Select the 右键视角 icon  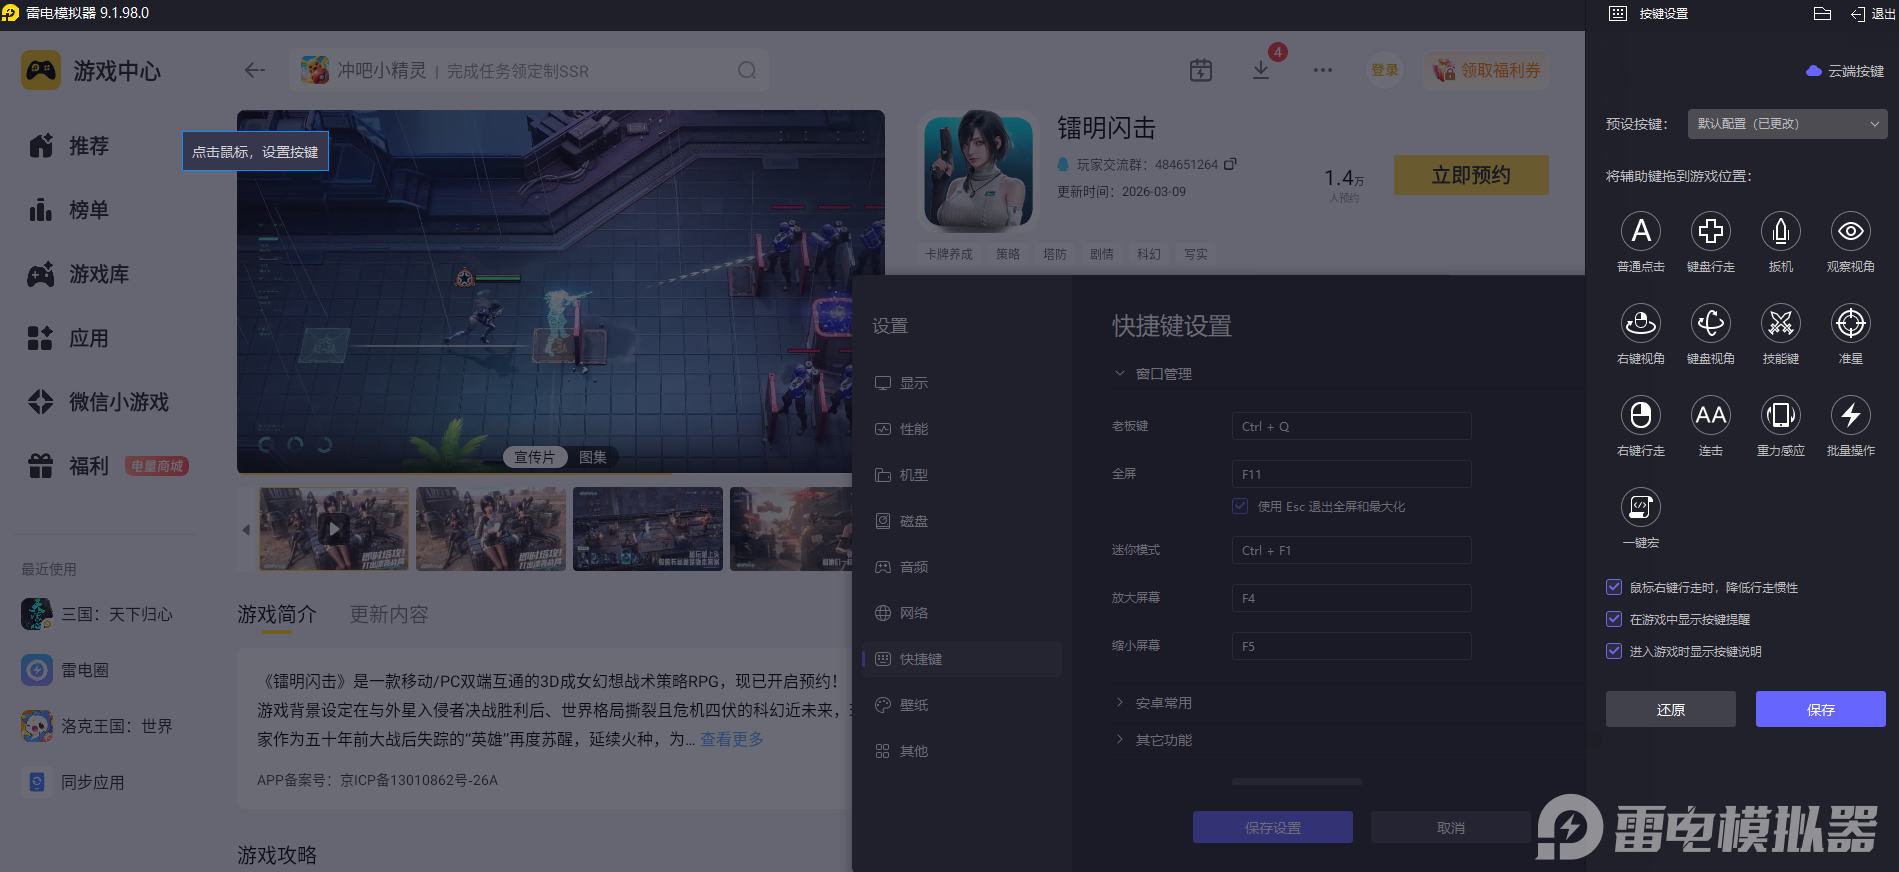pyautogui.click(x=1641, y=323)
